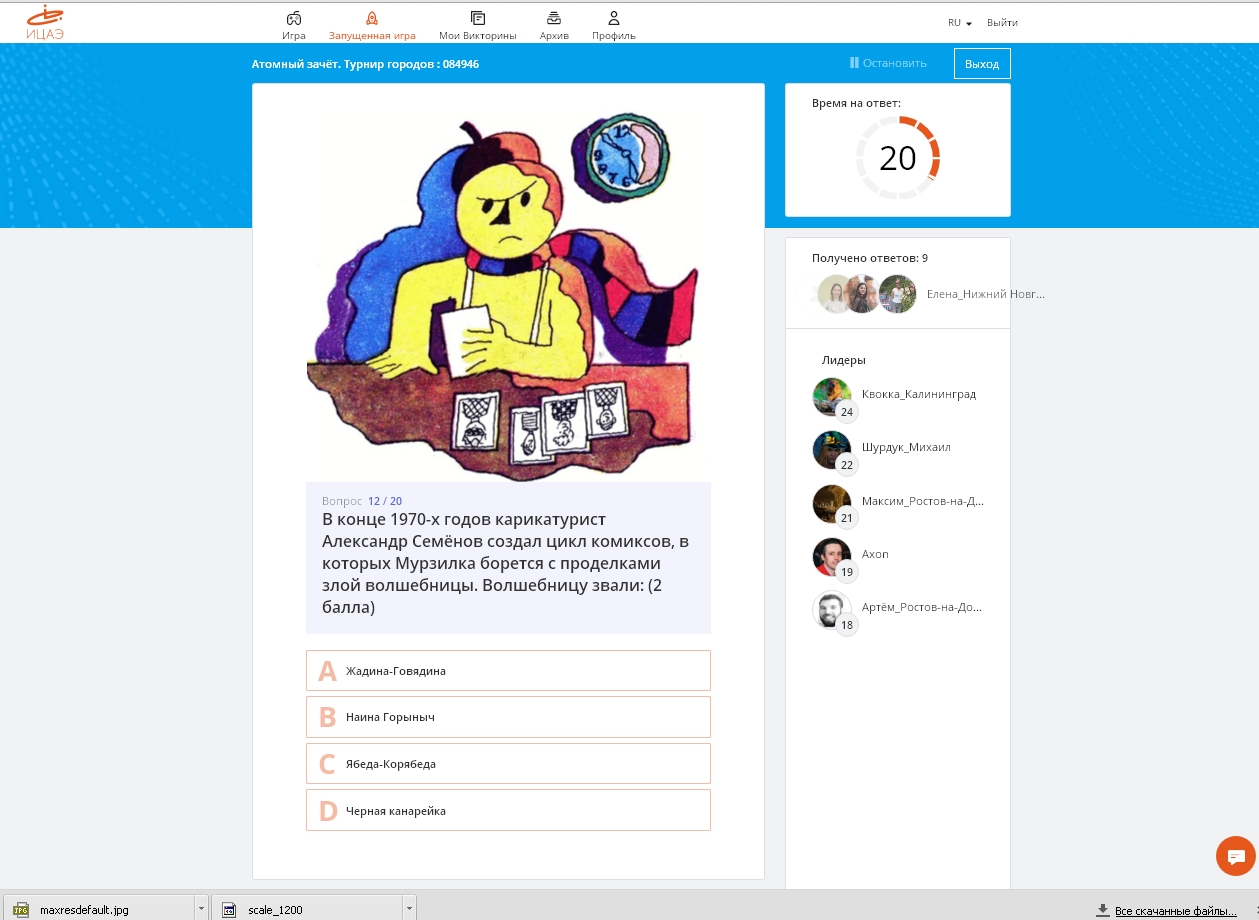
Task: Click Шурдук_Михаил's avatar
Action: tap(832, 449)
